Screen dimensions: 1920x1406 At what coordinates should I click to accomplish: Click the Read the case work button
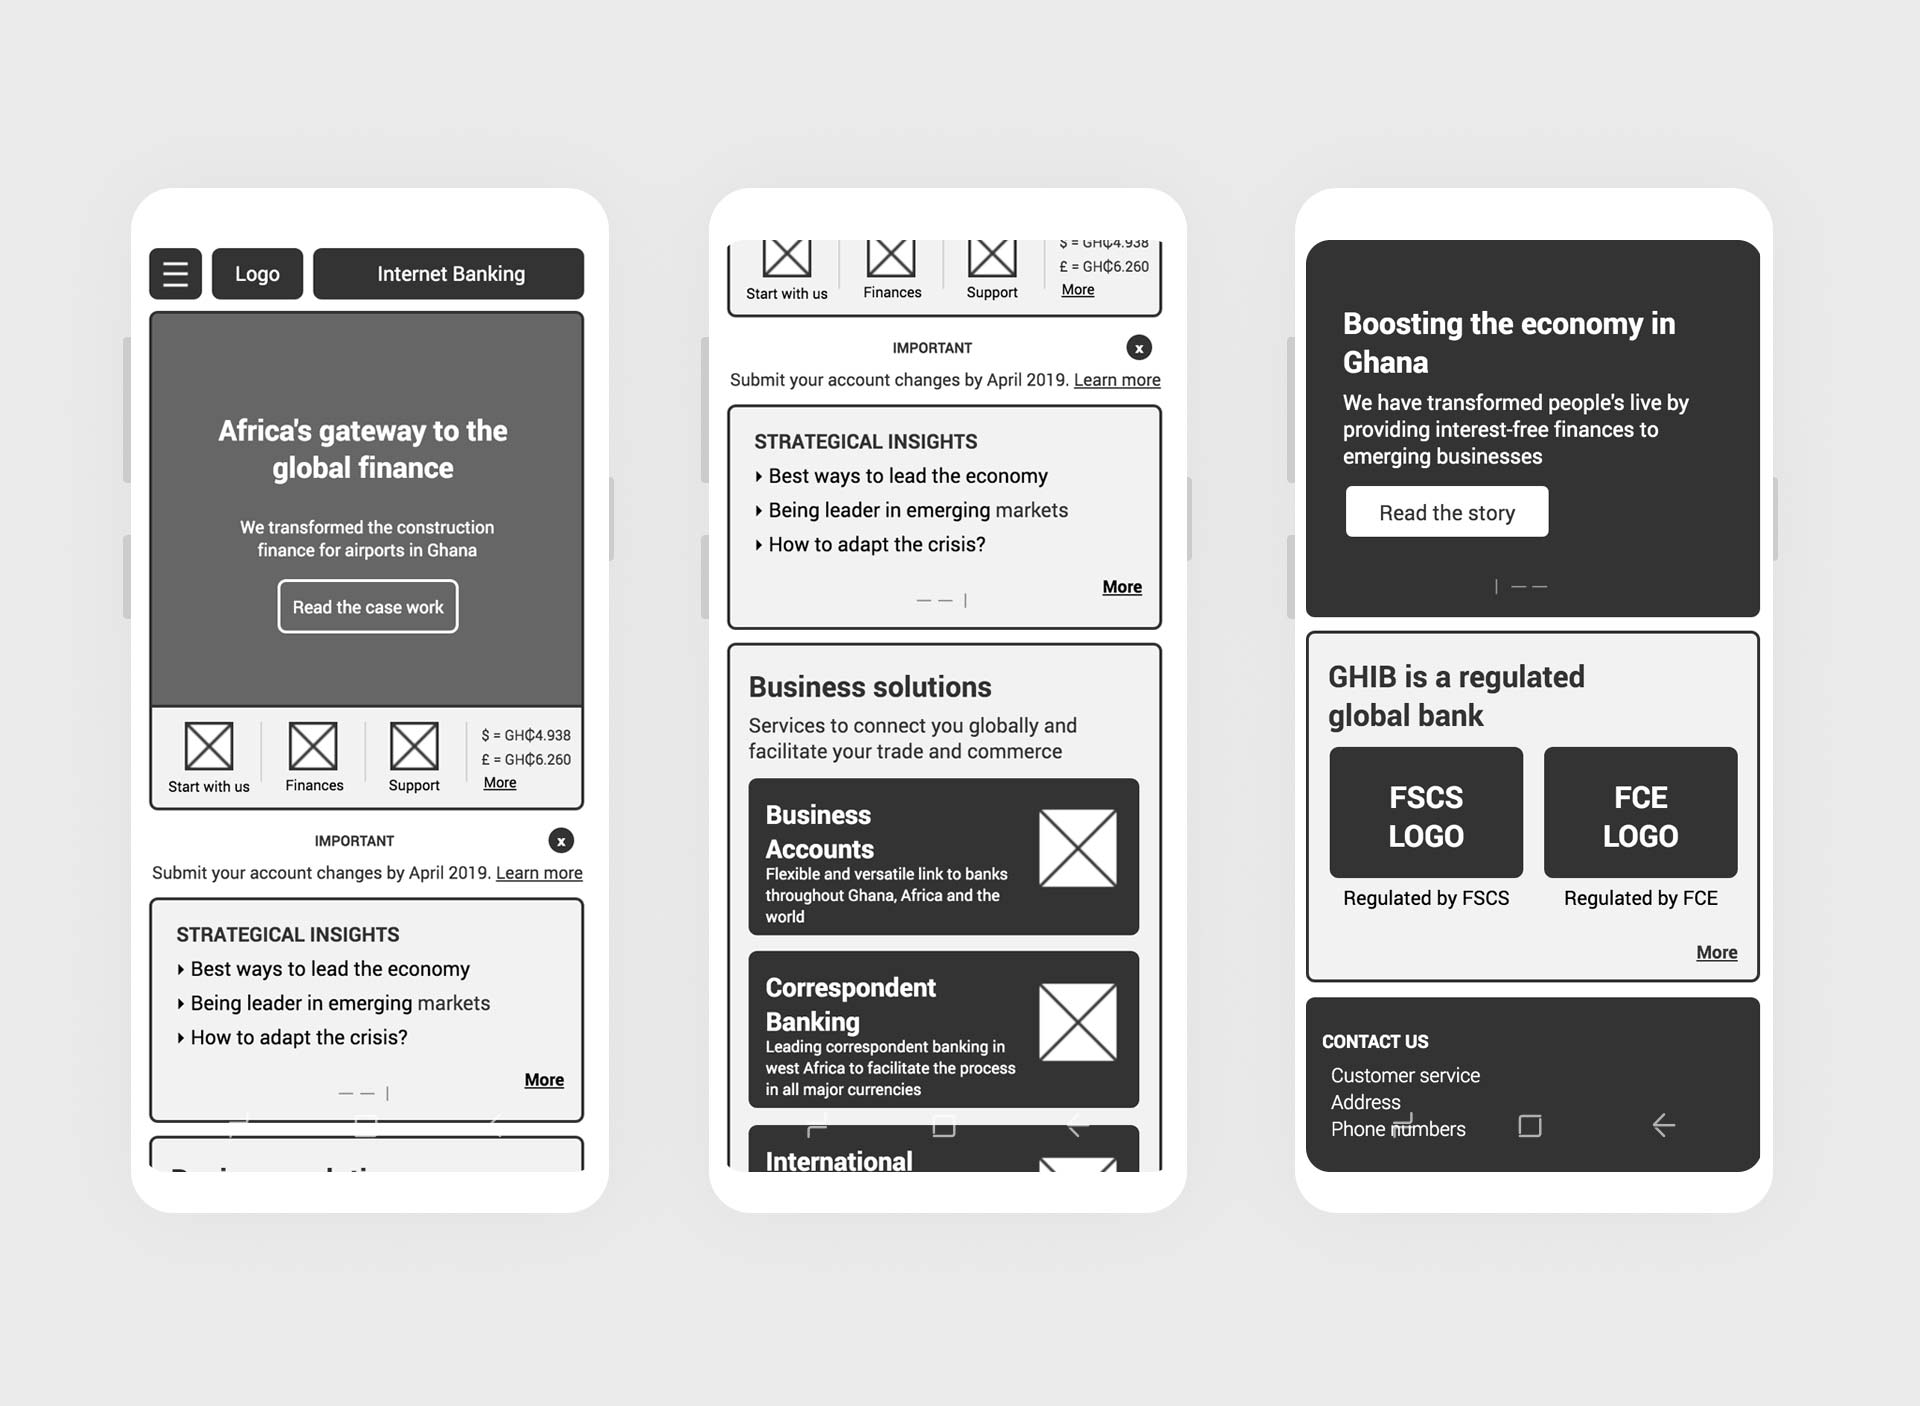(367, 607)
